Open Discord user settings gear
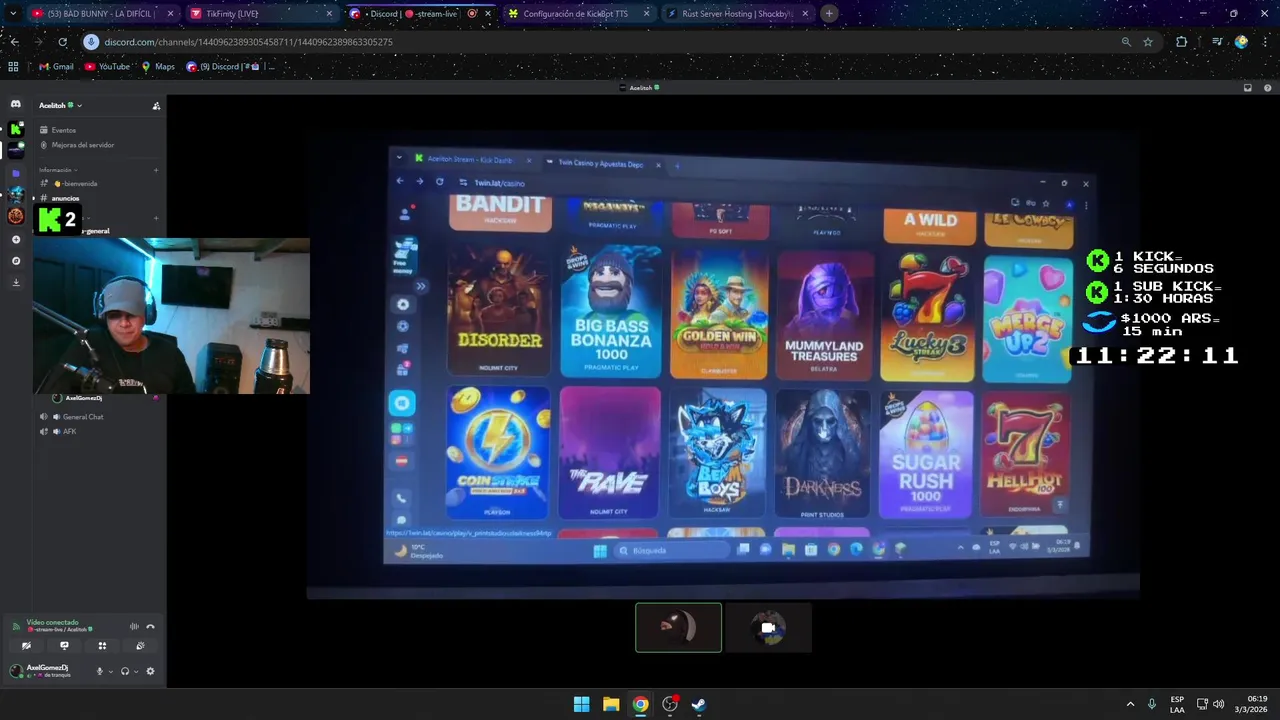Viewport: 1280px width, 720px height. click(x=150, y=671)
